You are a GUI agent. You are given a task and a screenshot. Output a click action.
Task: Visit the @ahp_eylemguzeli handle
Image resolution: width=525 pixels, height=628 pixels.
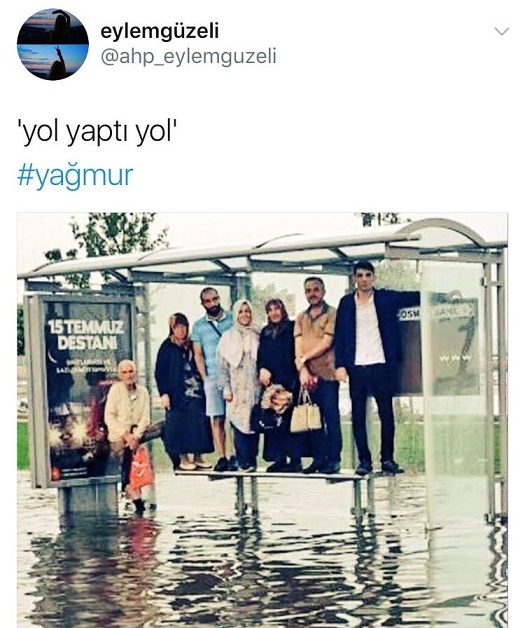click(x=188, y=56)
